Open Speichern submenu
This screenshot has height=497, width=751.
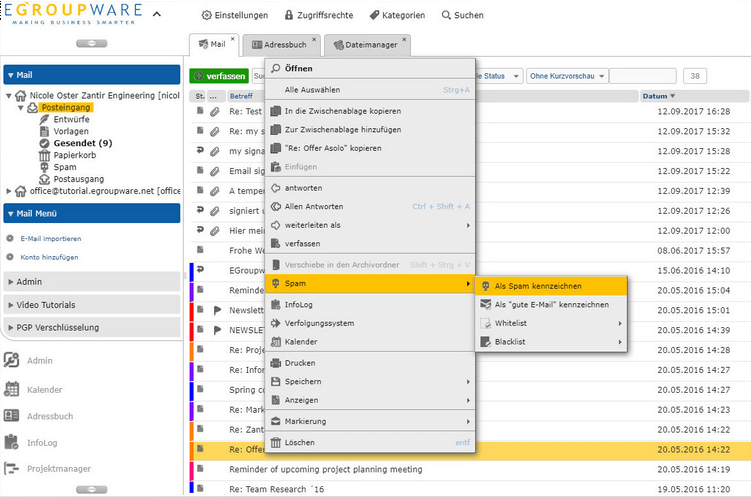tap(370, 382)
